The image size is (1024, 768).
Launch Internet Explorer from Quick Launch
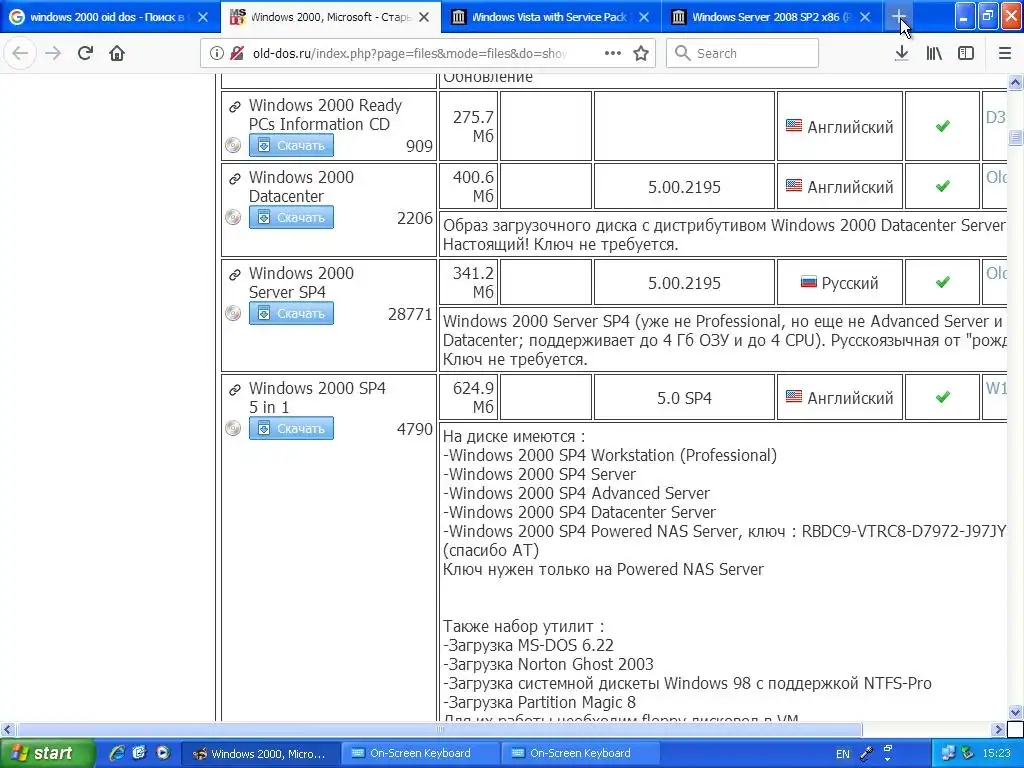pyautogui.click(x=117, y=753)
